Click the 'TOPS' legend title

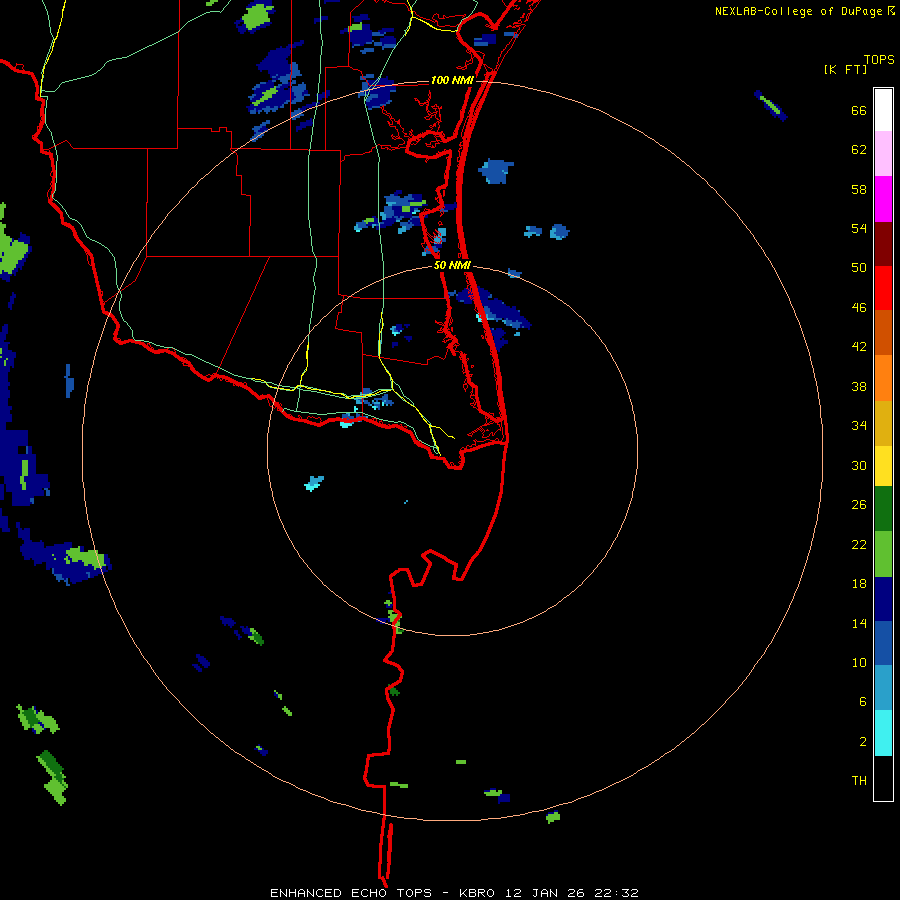879,60
